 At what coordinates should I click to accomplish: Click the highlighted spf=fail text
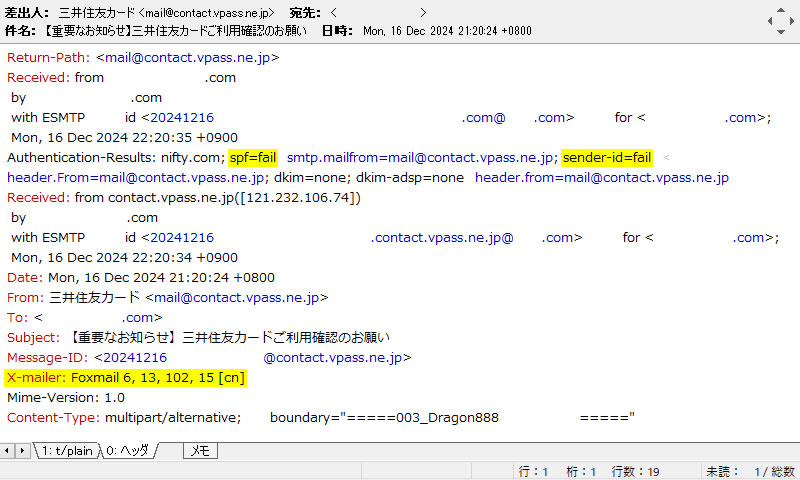[x=253, y=158]
